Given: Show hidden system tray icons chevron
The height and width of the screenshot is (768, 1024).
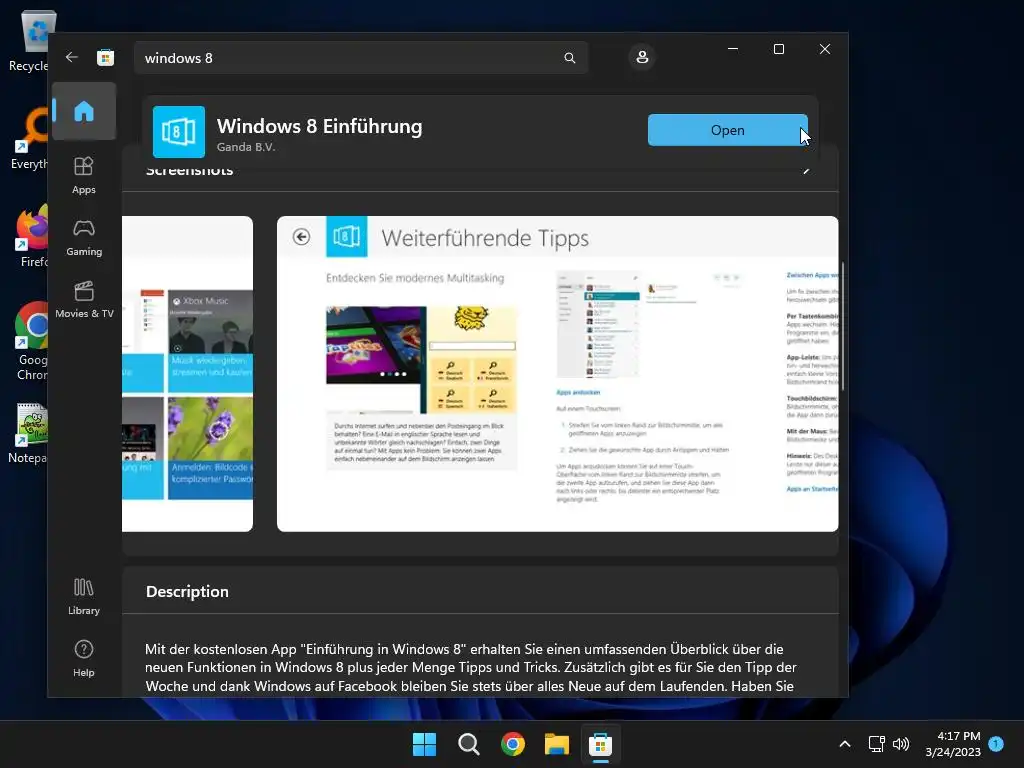Looking at the screenshot, I should [844, 744].
